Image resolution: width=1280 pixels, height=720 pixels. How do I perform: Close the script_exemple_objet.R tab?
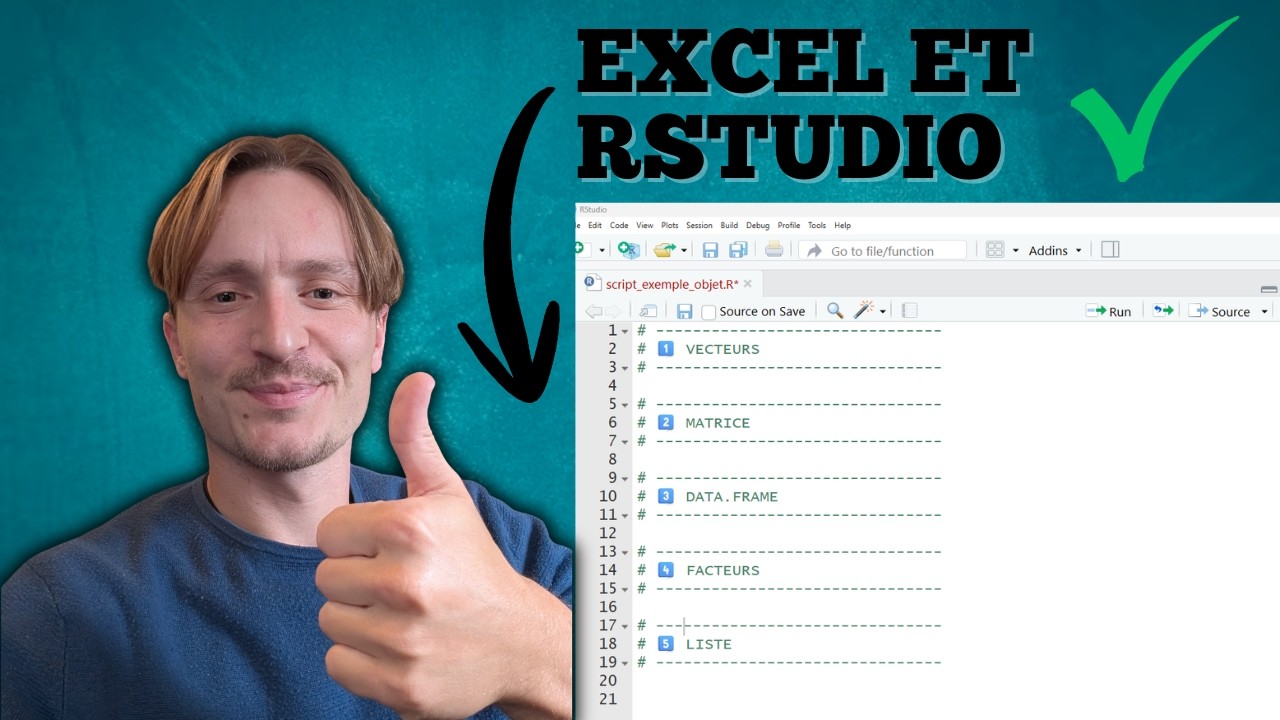click(x=747, y=284)
